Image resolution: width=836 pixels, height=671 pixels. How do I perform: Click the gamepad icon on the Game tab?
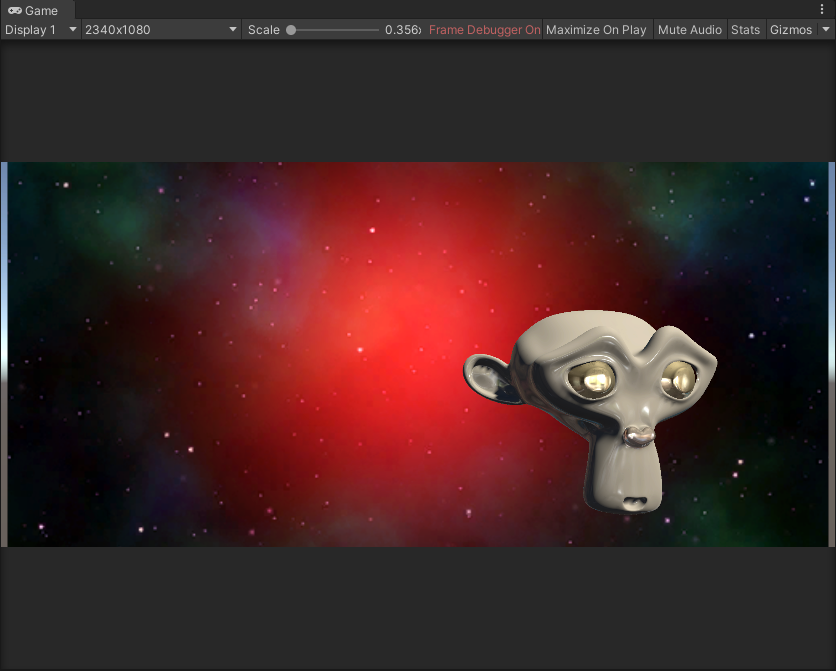[15, 10]
